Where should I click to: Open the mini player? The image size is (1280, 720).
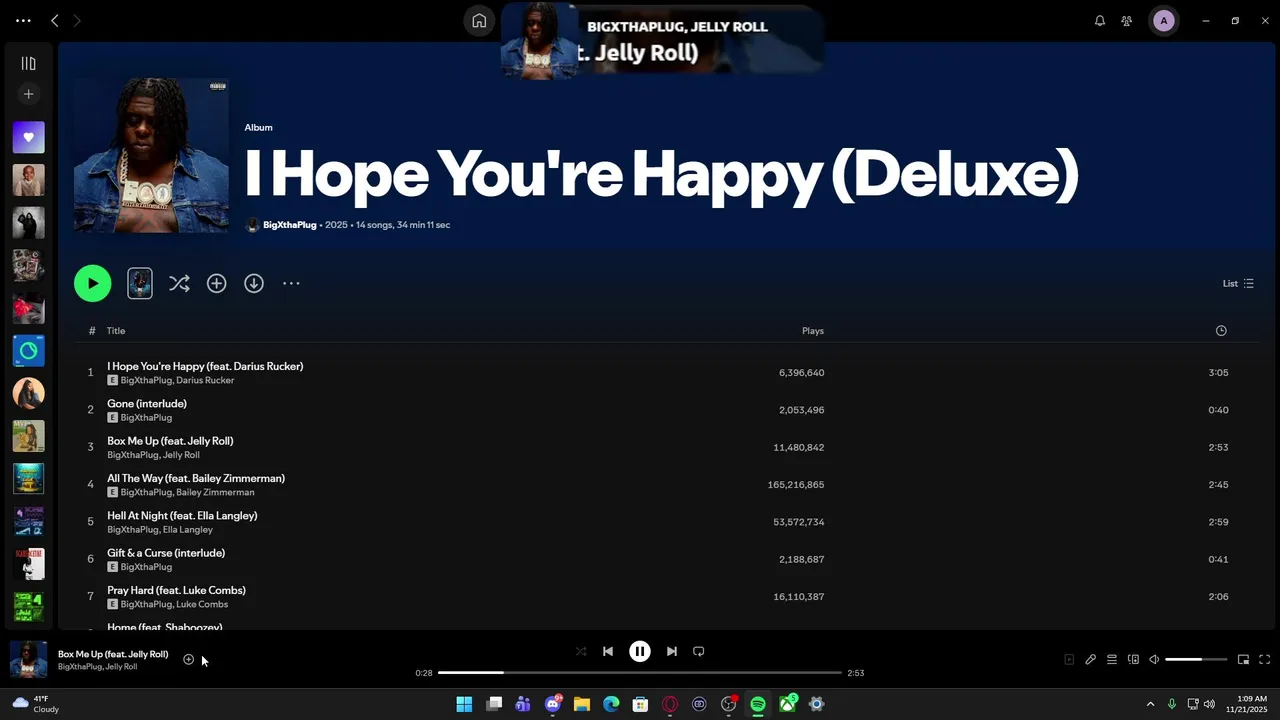(x=1243, y=659)
